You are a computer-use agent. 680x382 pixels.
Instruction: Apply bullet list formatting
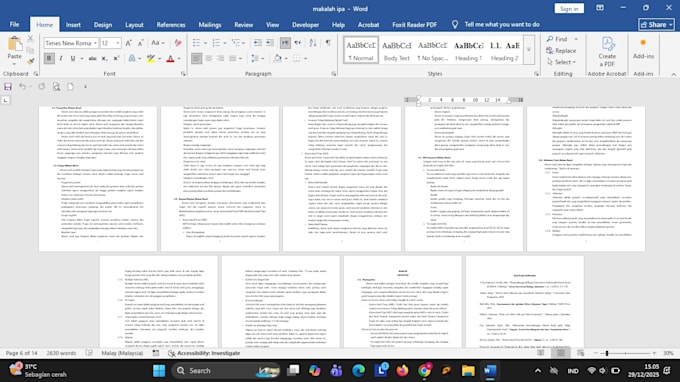coord(196,42)
